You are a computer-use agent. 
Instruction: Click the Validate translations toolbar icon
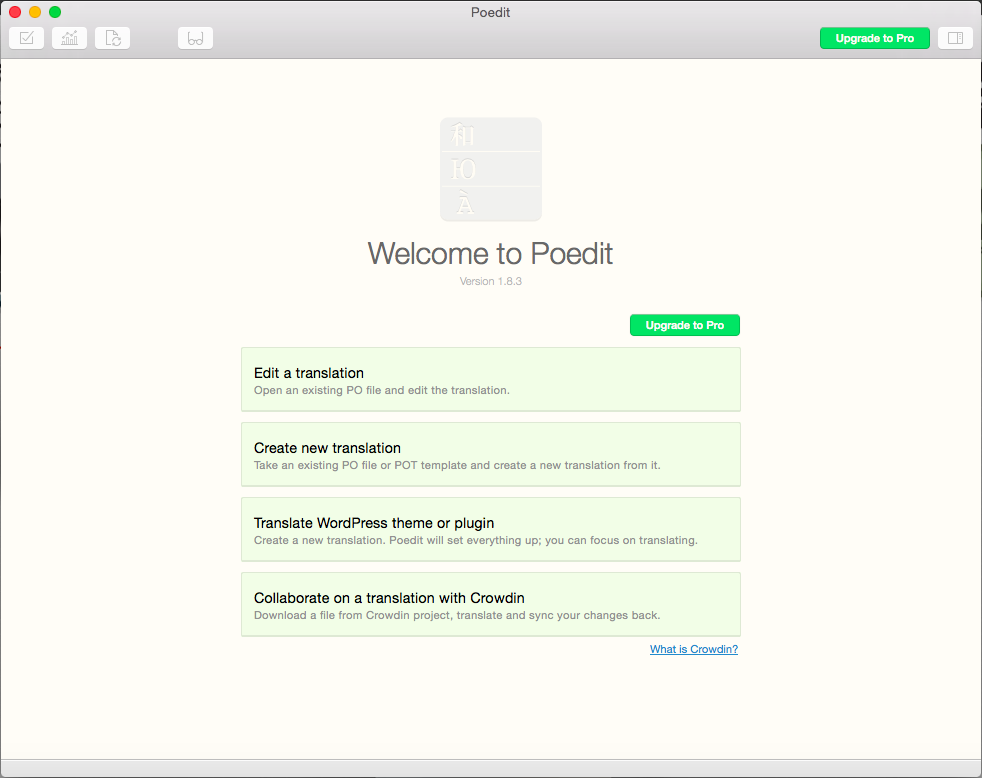click(26, 38)
